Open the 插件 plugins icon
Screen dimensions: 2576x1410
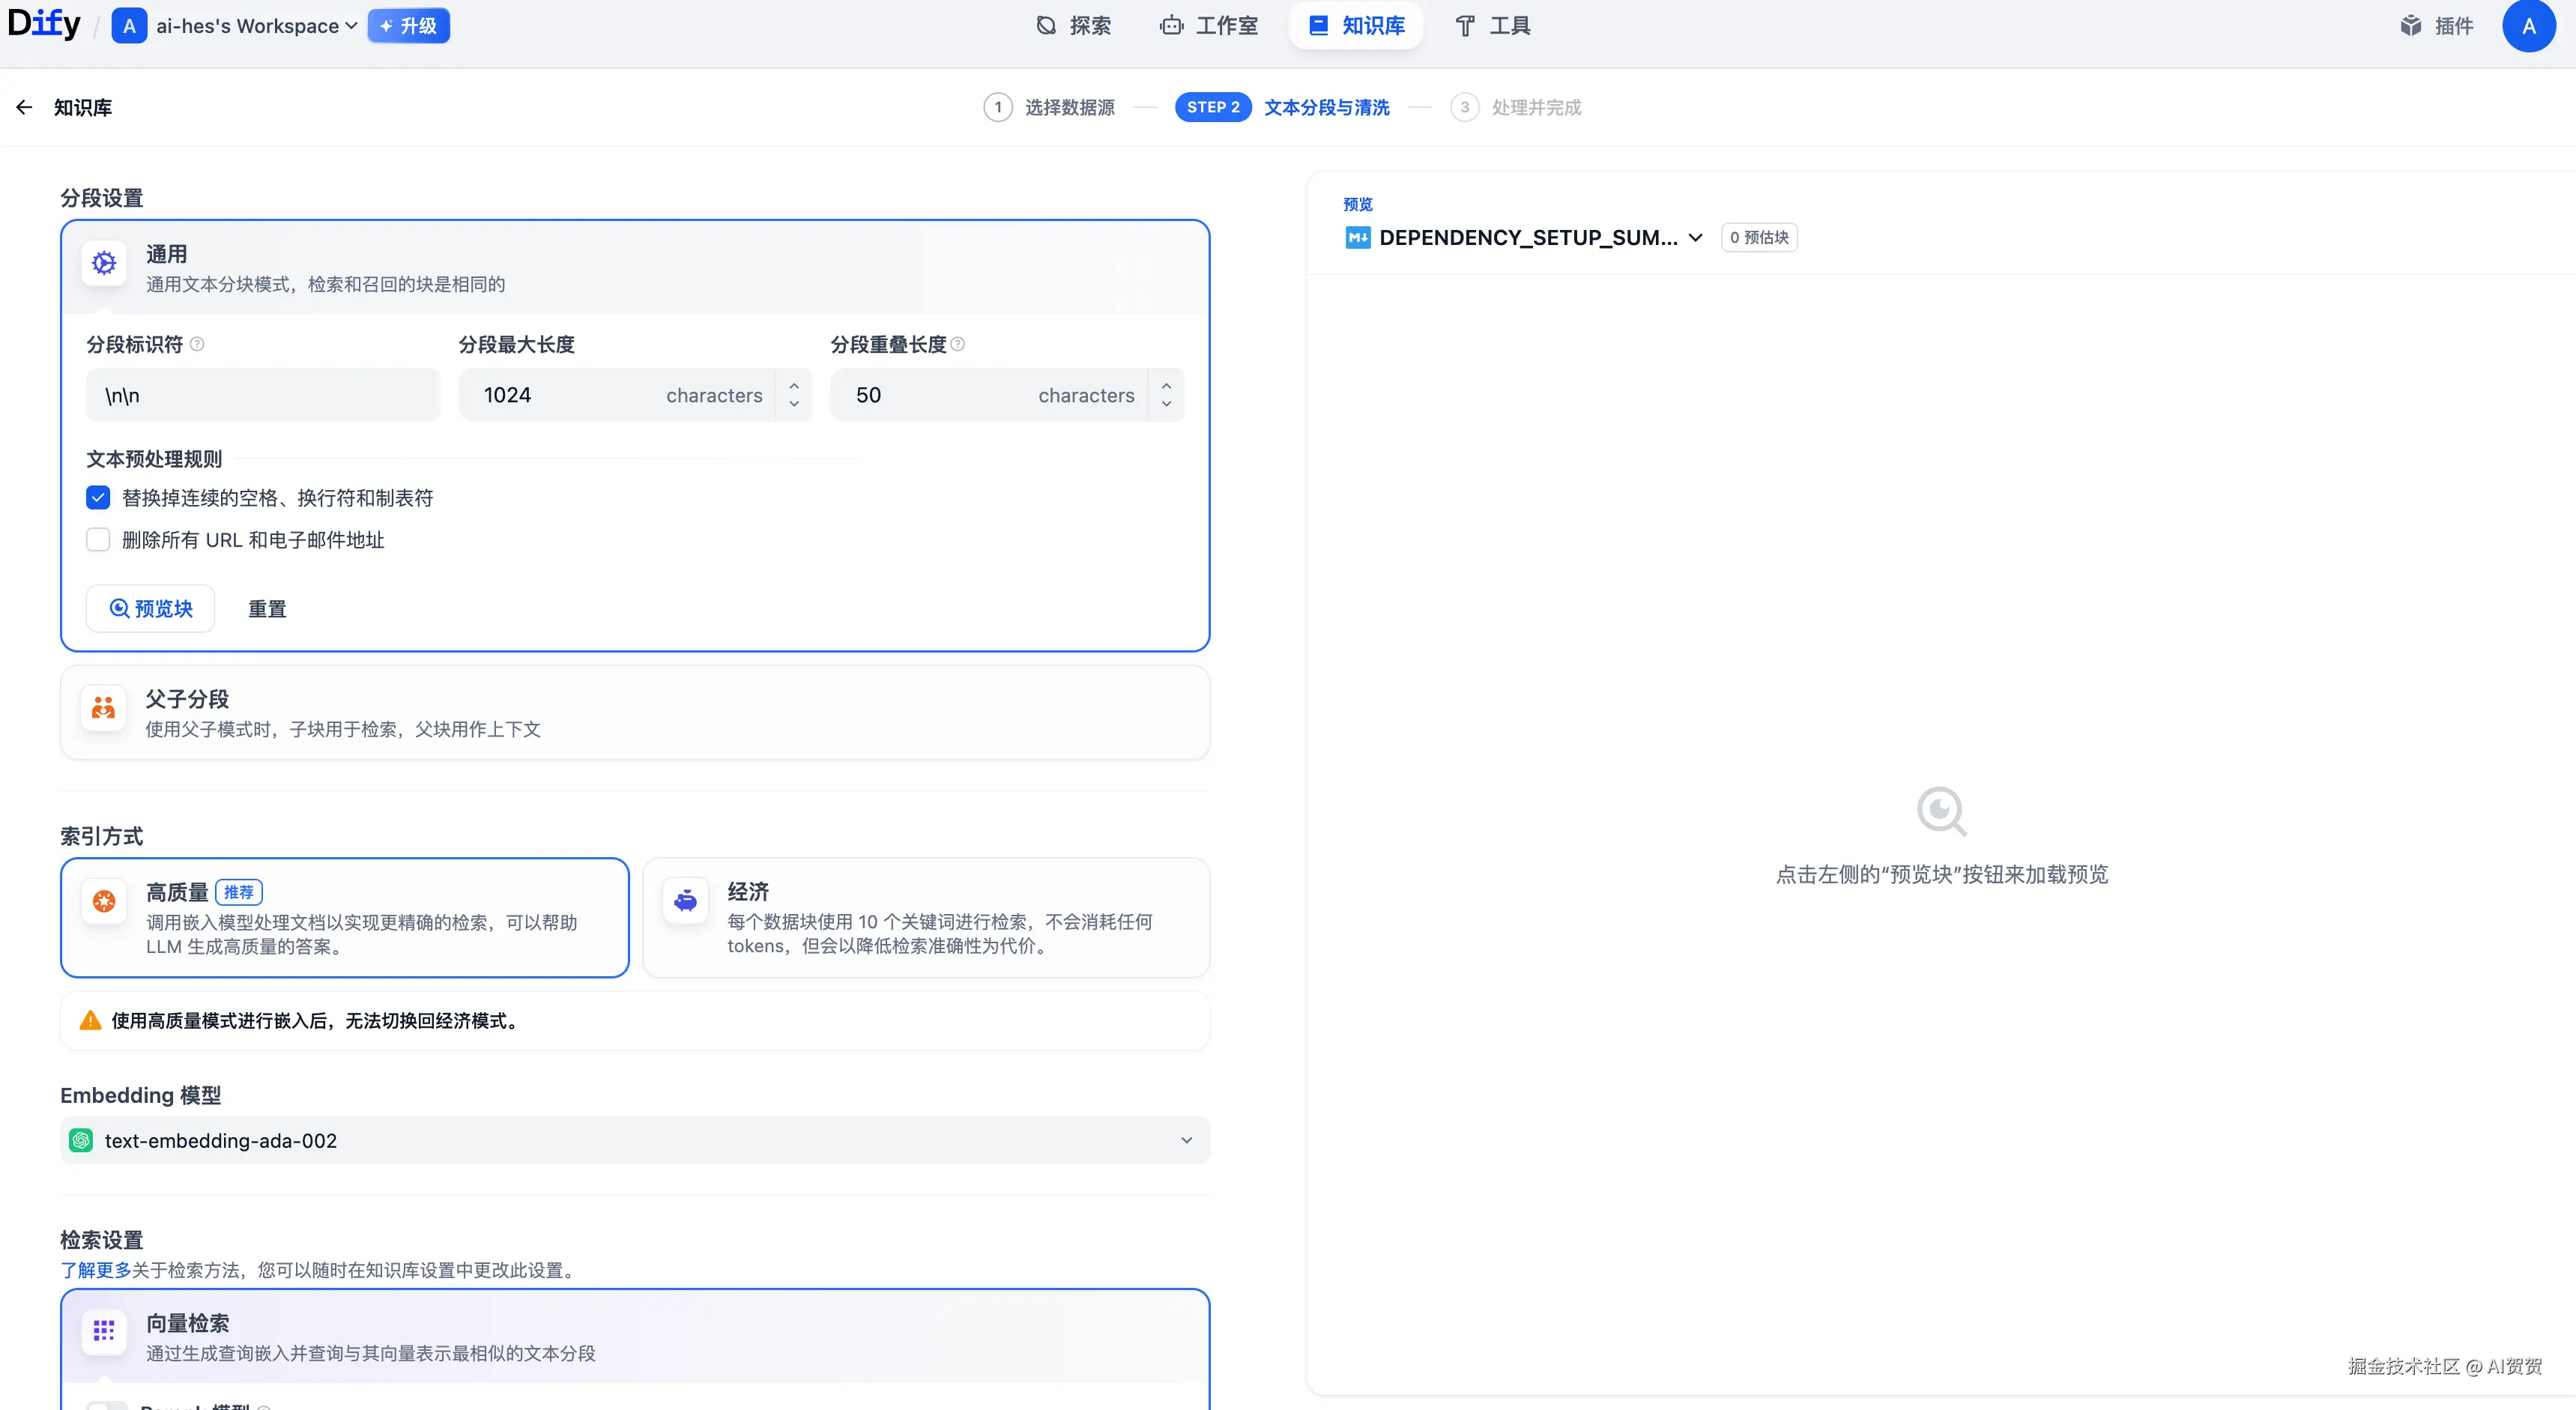coord(2411,25)
